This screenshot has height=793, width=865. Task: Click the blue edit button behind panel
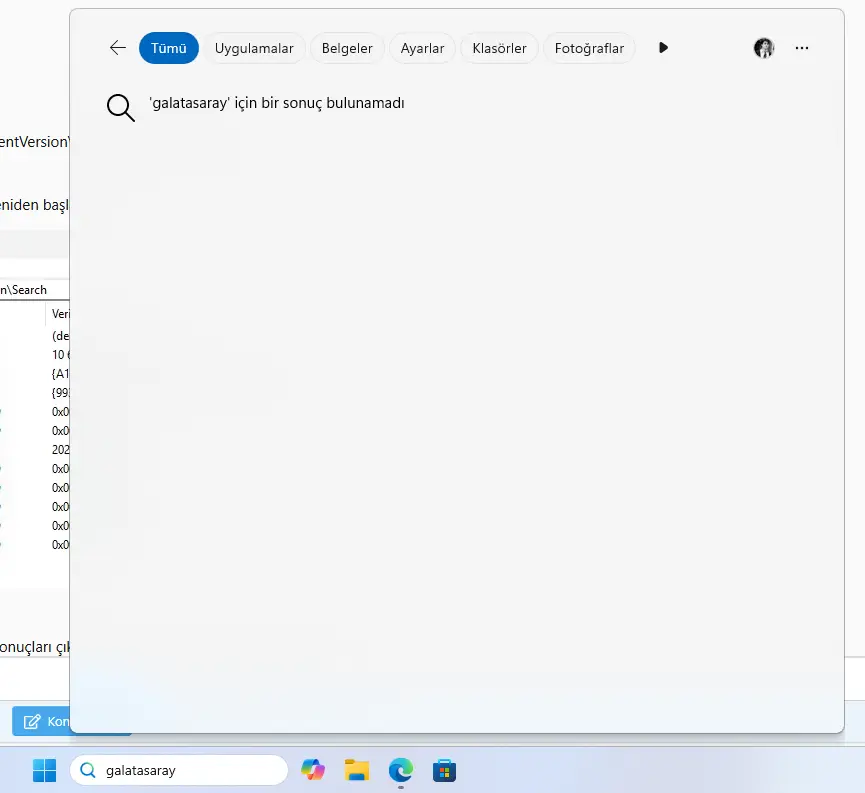point(41,721)
